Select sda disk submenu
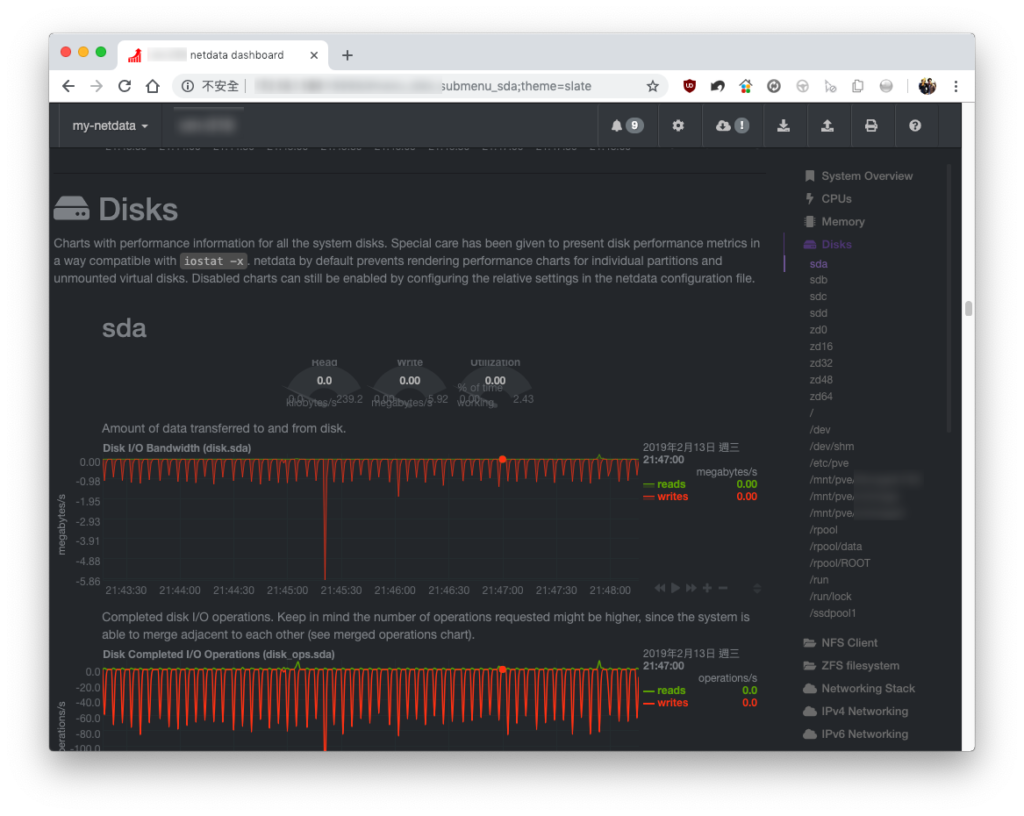This screenshot has height=816, width=1024. (x=818, y=264)
